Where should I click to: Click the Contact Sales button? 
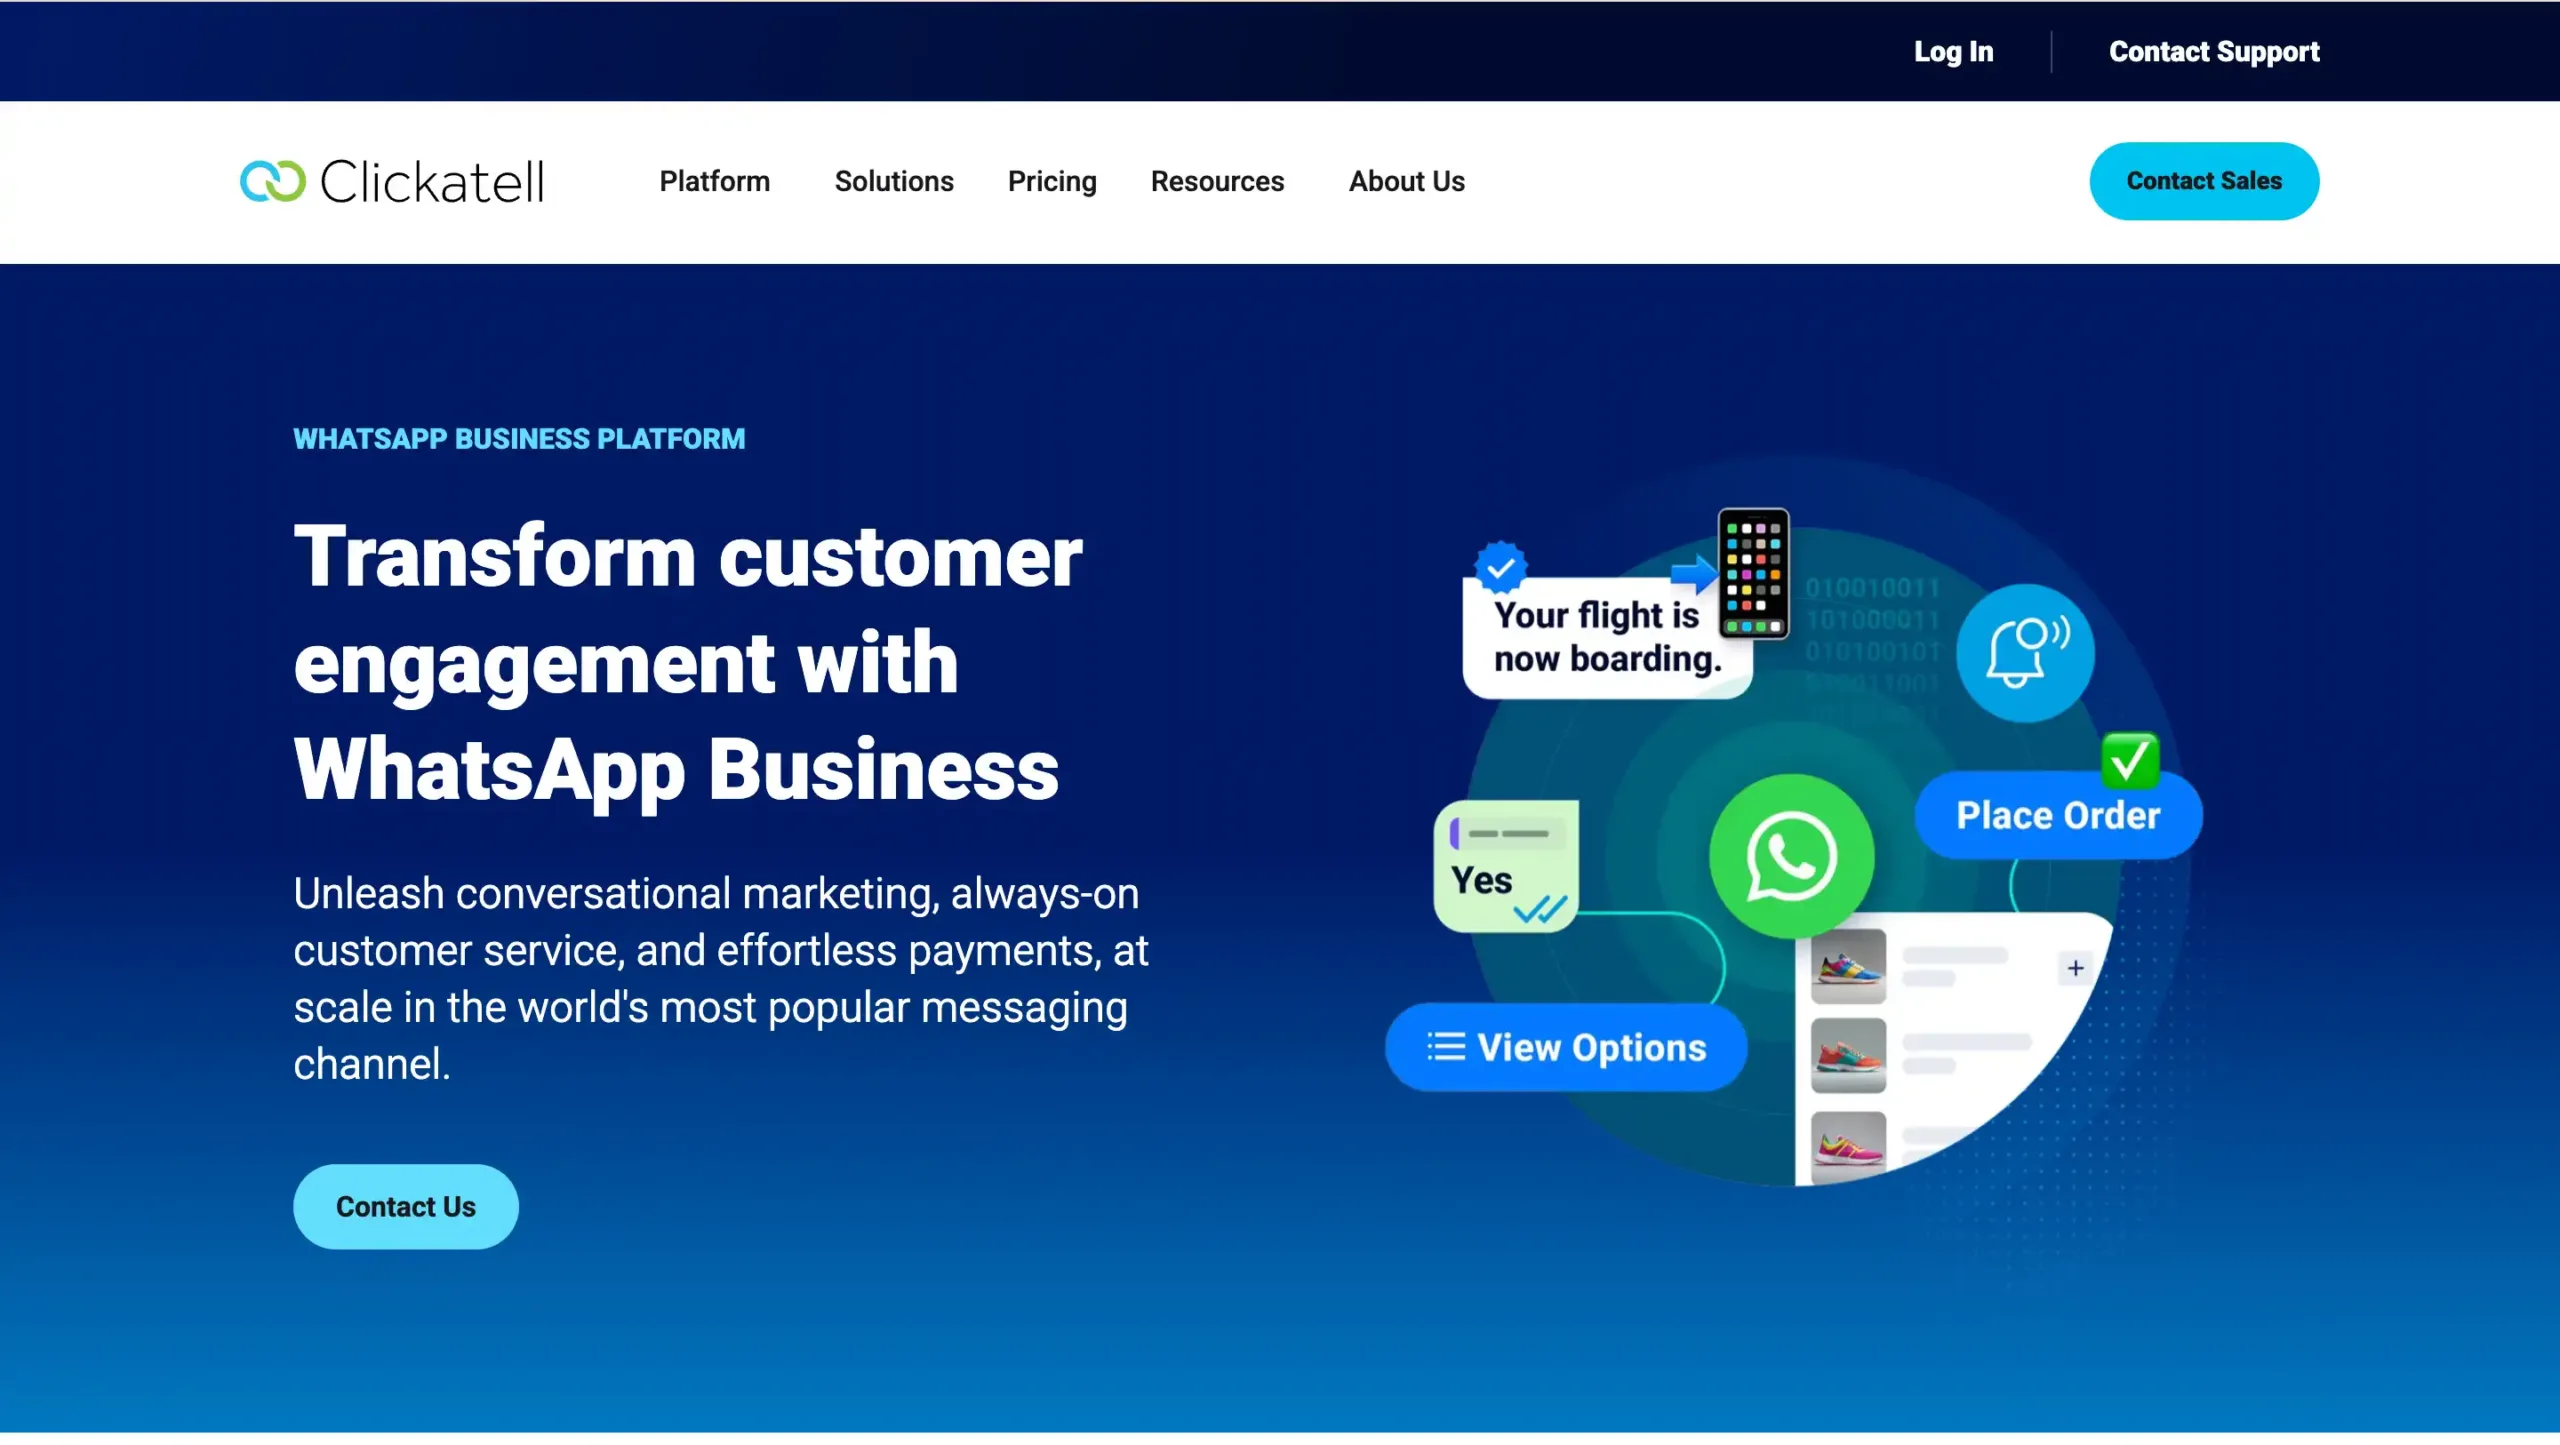pyautogui.click(x=2203, y=181)
